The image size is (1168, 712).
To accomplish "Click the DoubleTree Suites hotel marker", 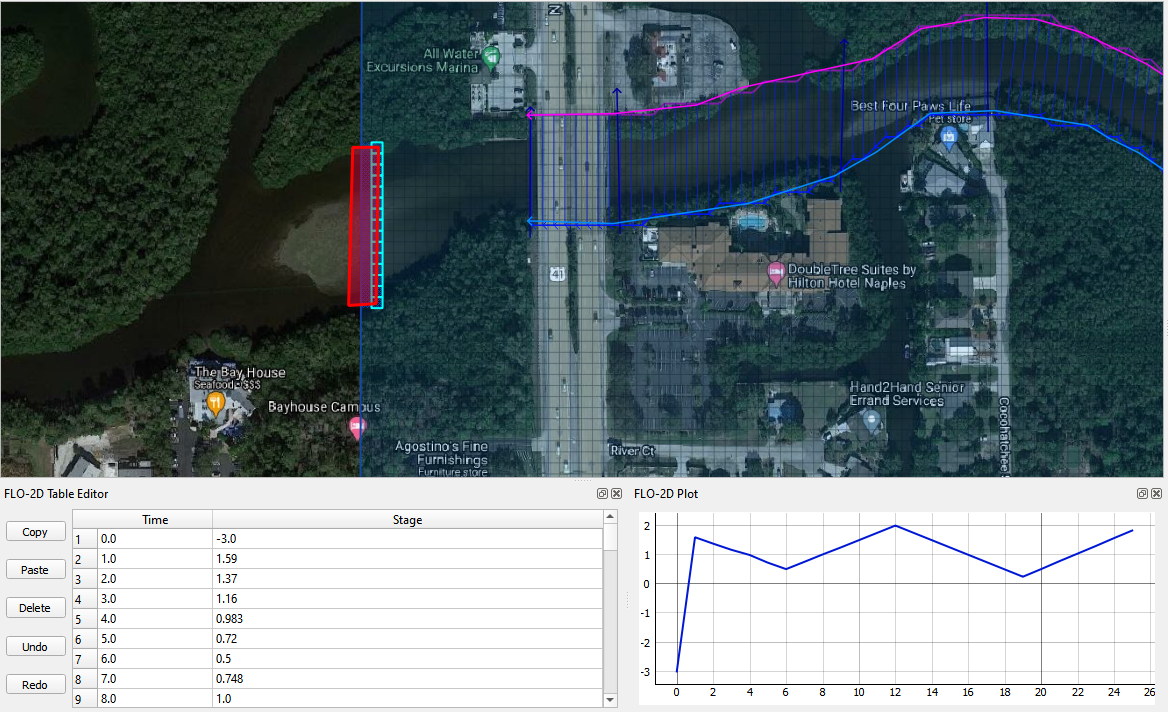I will (x=775, y=272).
